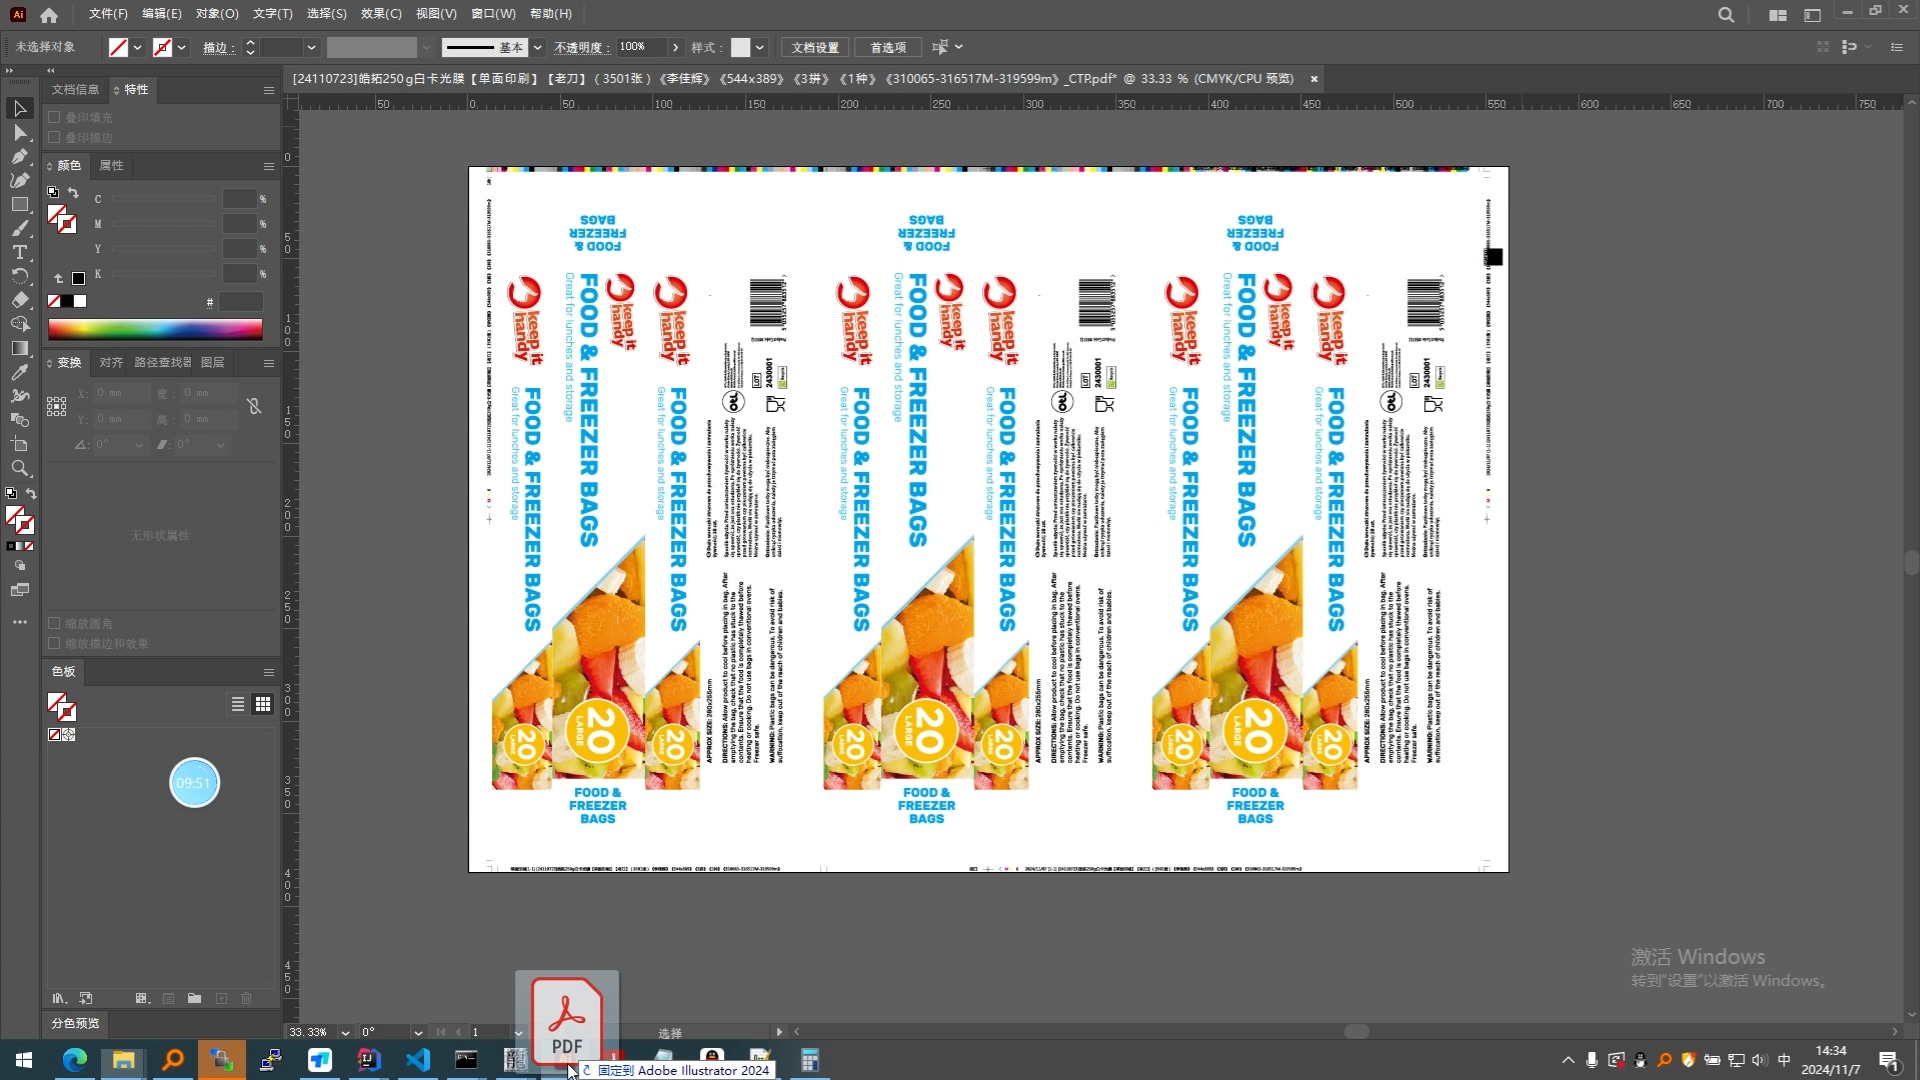Swap fill and stroke in Color panel
This screenshot has width=1920, height=1080.
point(73,193)
